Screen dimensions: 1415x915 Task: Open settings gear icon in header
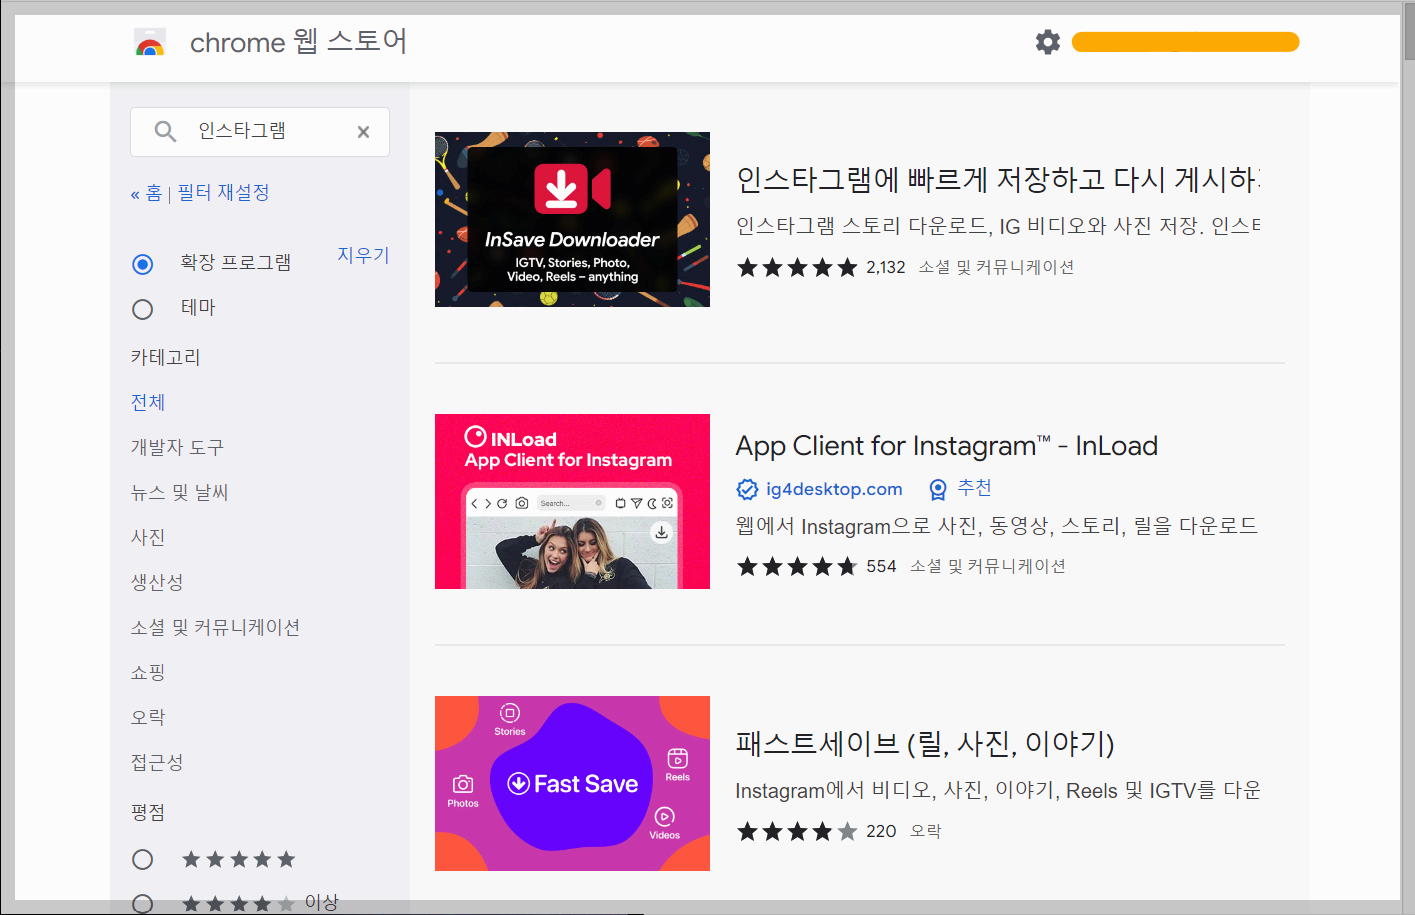(1047, 42)
